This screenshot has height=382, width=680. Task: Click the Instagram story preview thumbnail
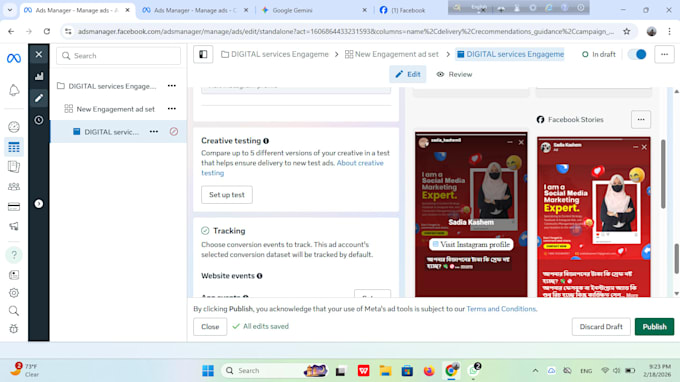pos(471,215)
